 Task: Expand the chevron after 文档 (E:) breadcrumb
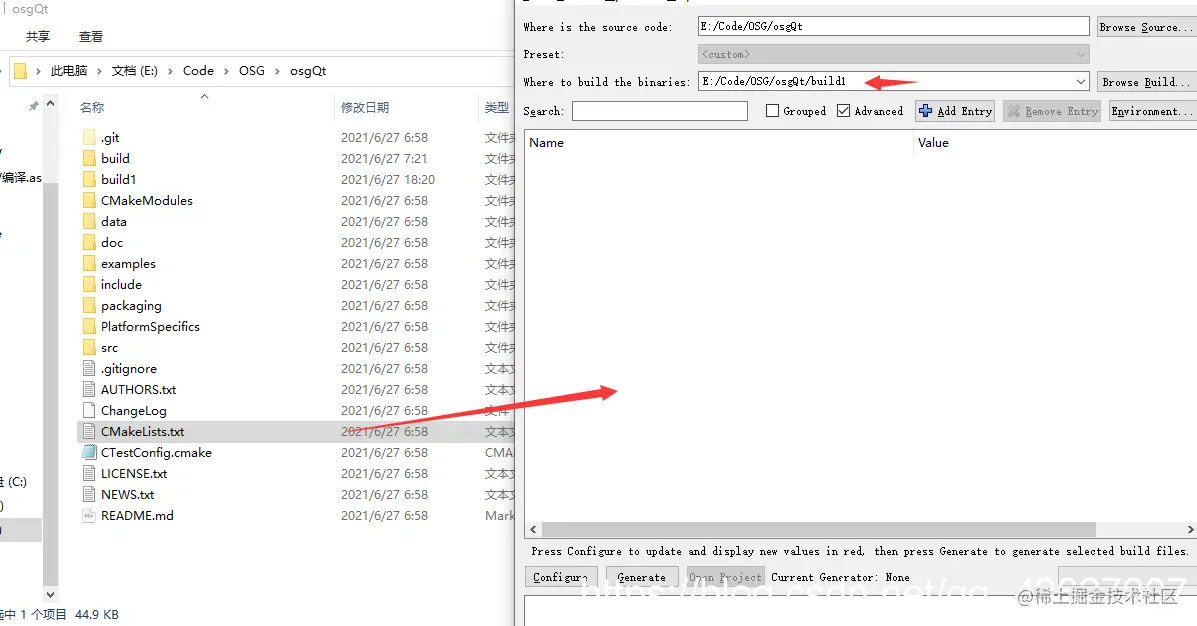[x=170, y=71]
